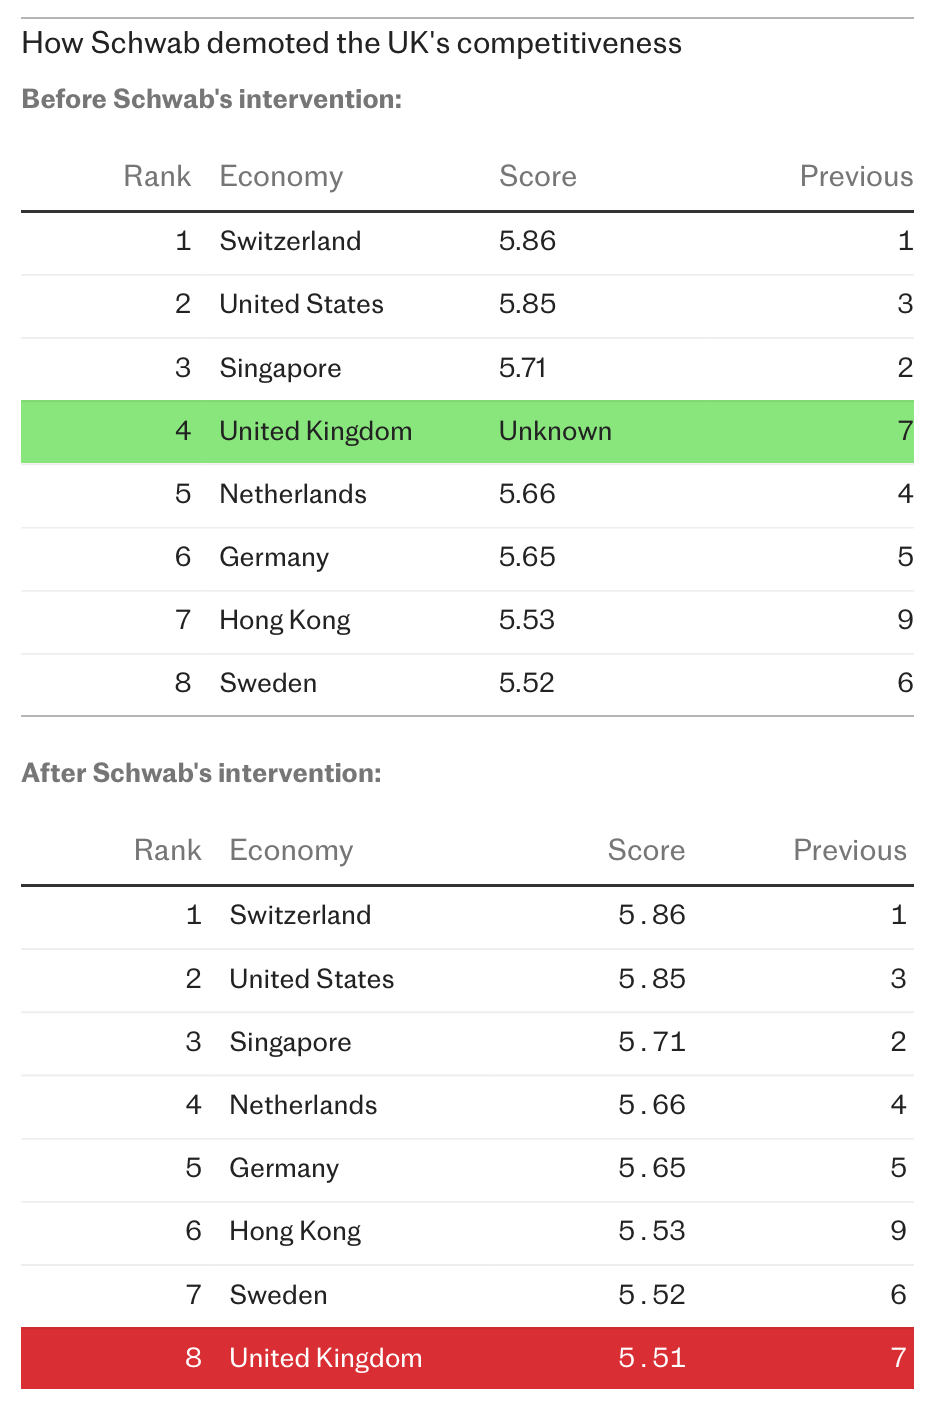Click United States in the second table
This screenshot has height=1422, width=942.
pos(312,979)
